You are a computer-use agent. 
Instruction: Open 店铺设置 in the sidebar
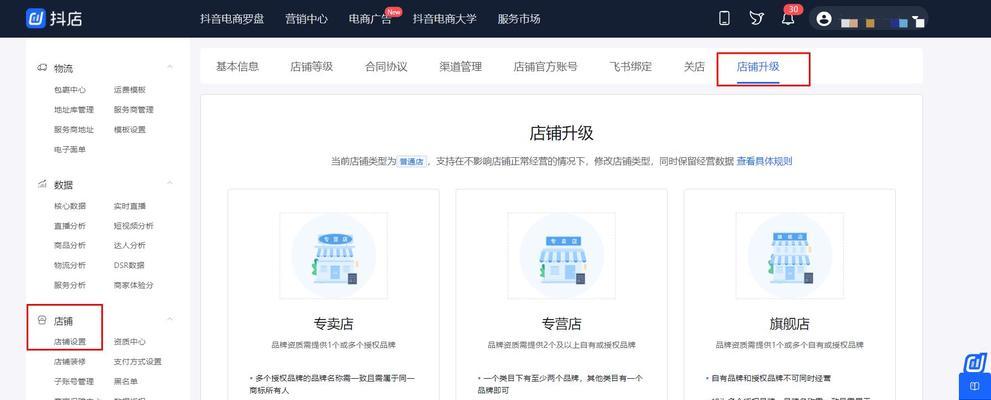coord(70,342)
